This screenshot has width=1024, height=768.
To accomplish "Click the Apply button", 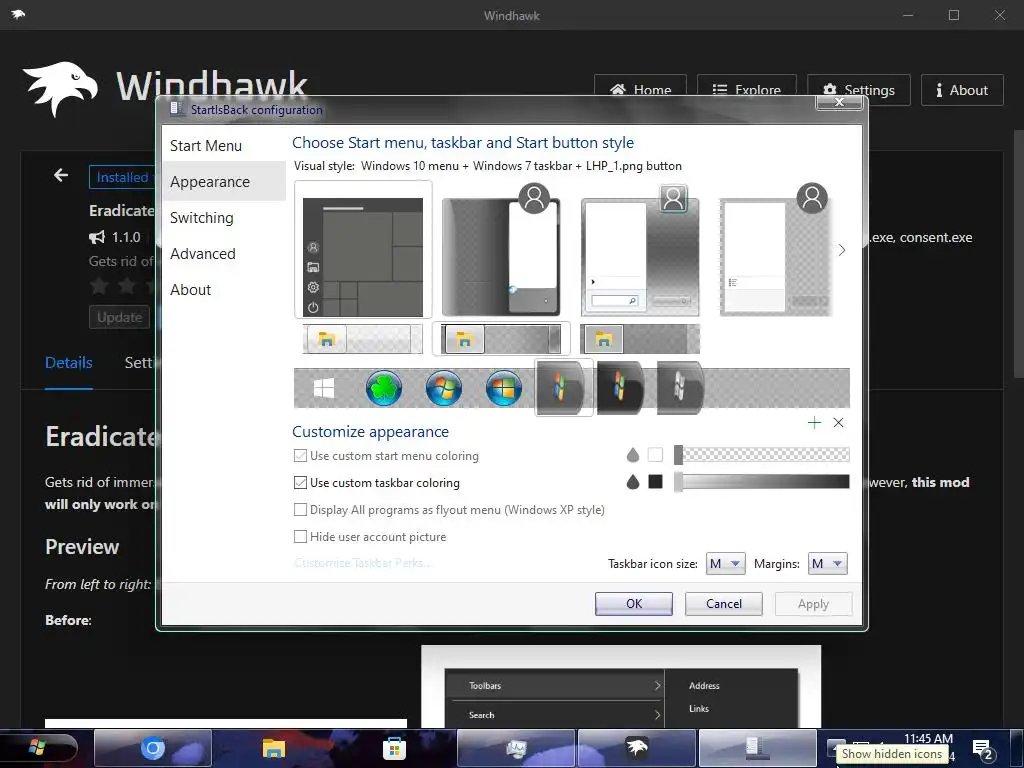I will (813, 603).
